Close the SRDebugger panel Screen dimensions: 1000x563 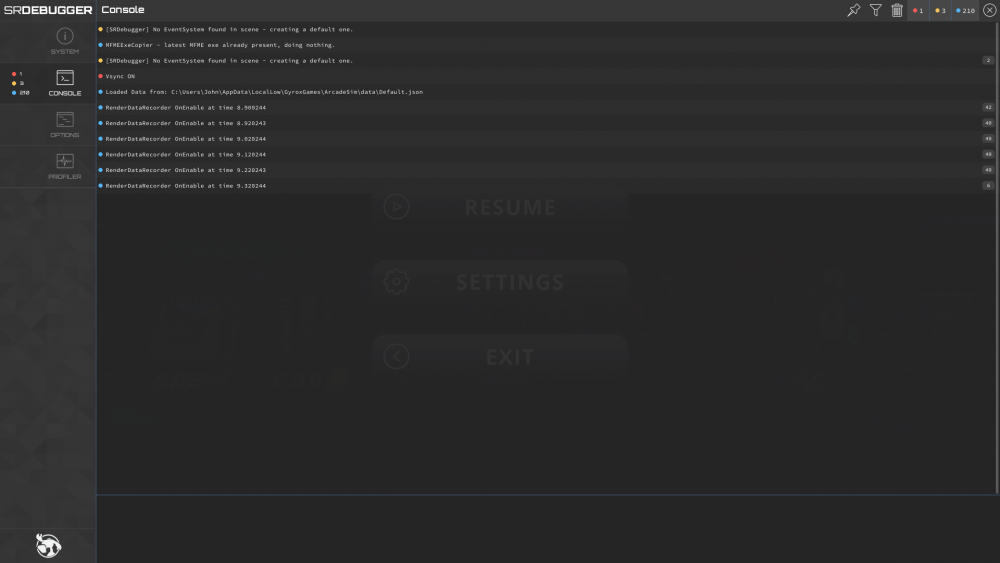(989, 10)
